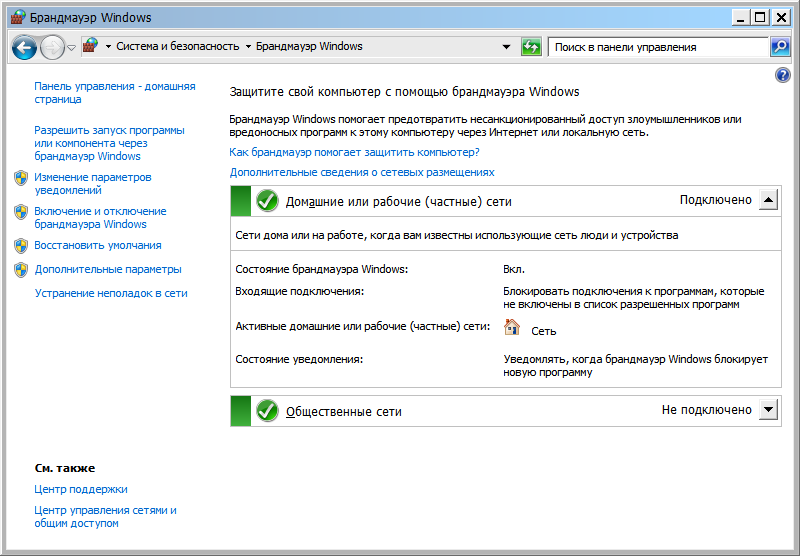
Task: Click the 'Не подключено' status text
Action: 707,410
